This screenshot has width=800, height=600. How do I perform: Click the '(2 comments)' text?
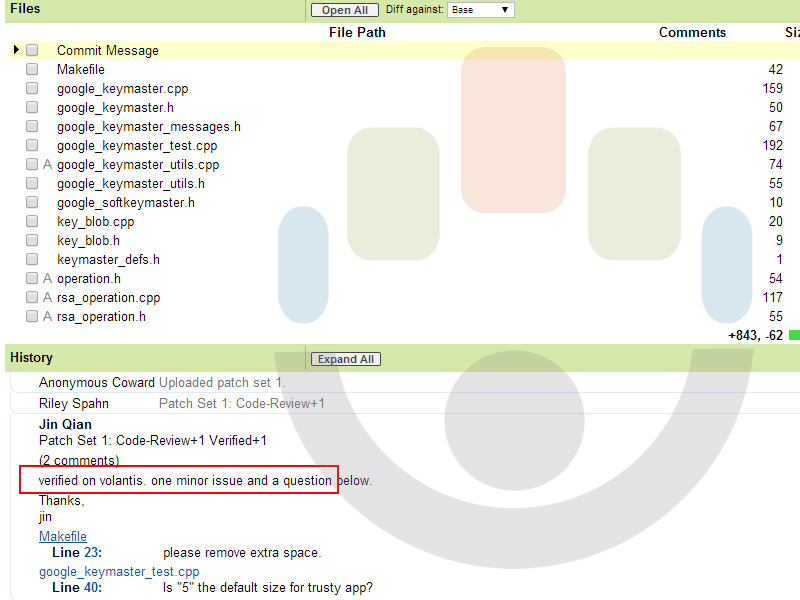[x=79, y=461]
